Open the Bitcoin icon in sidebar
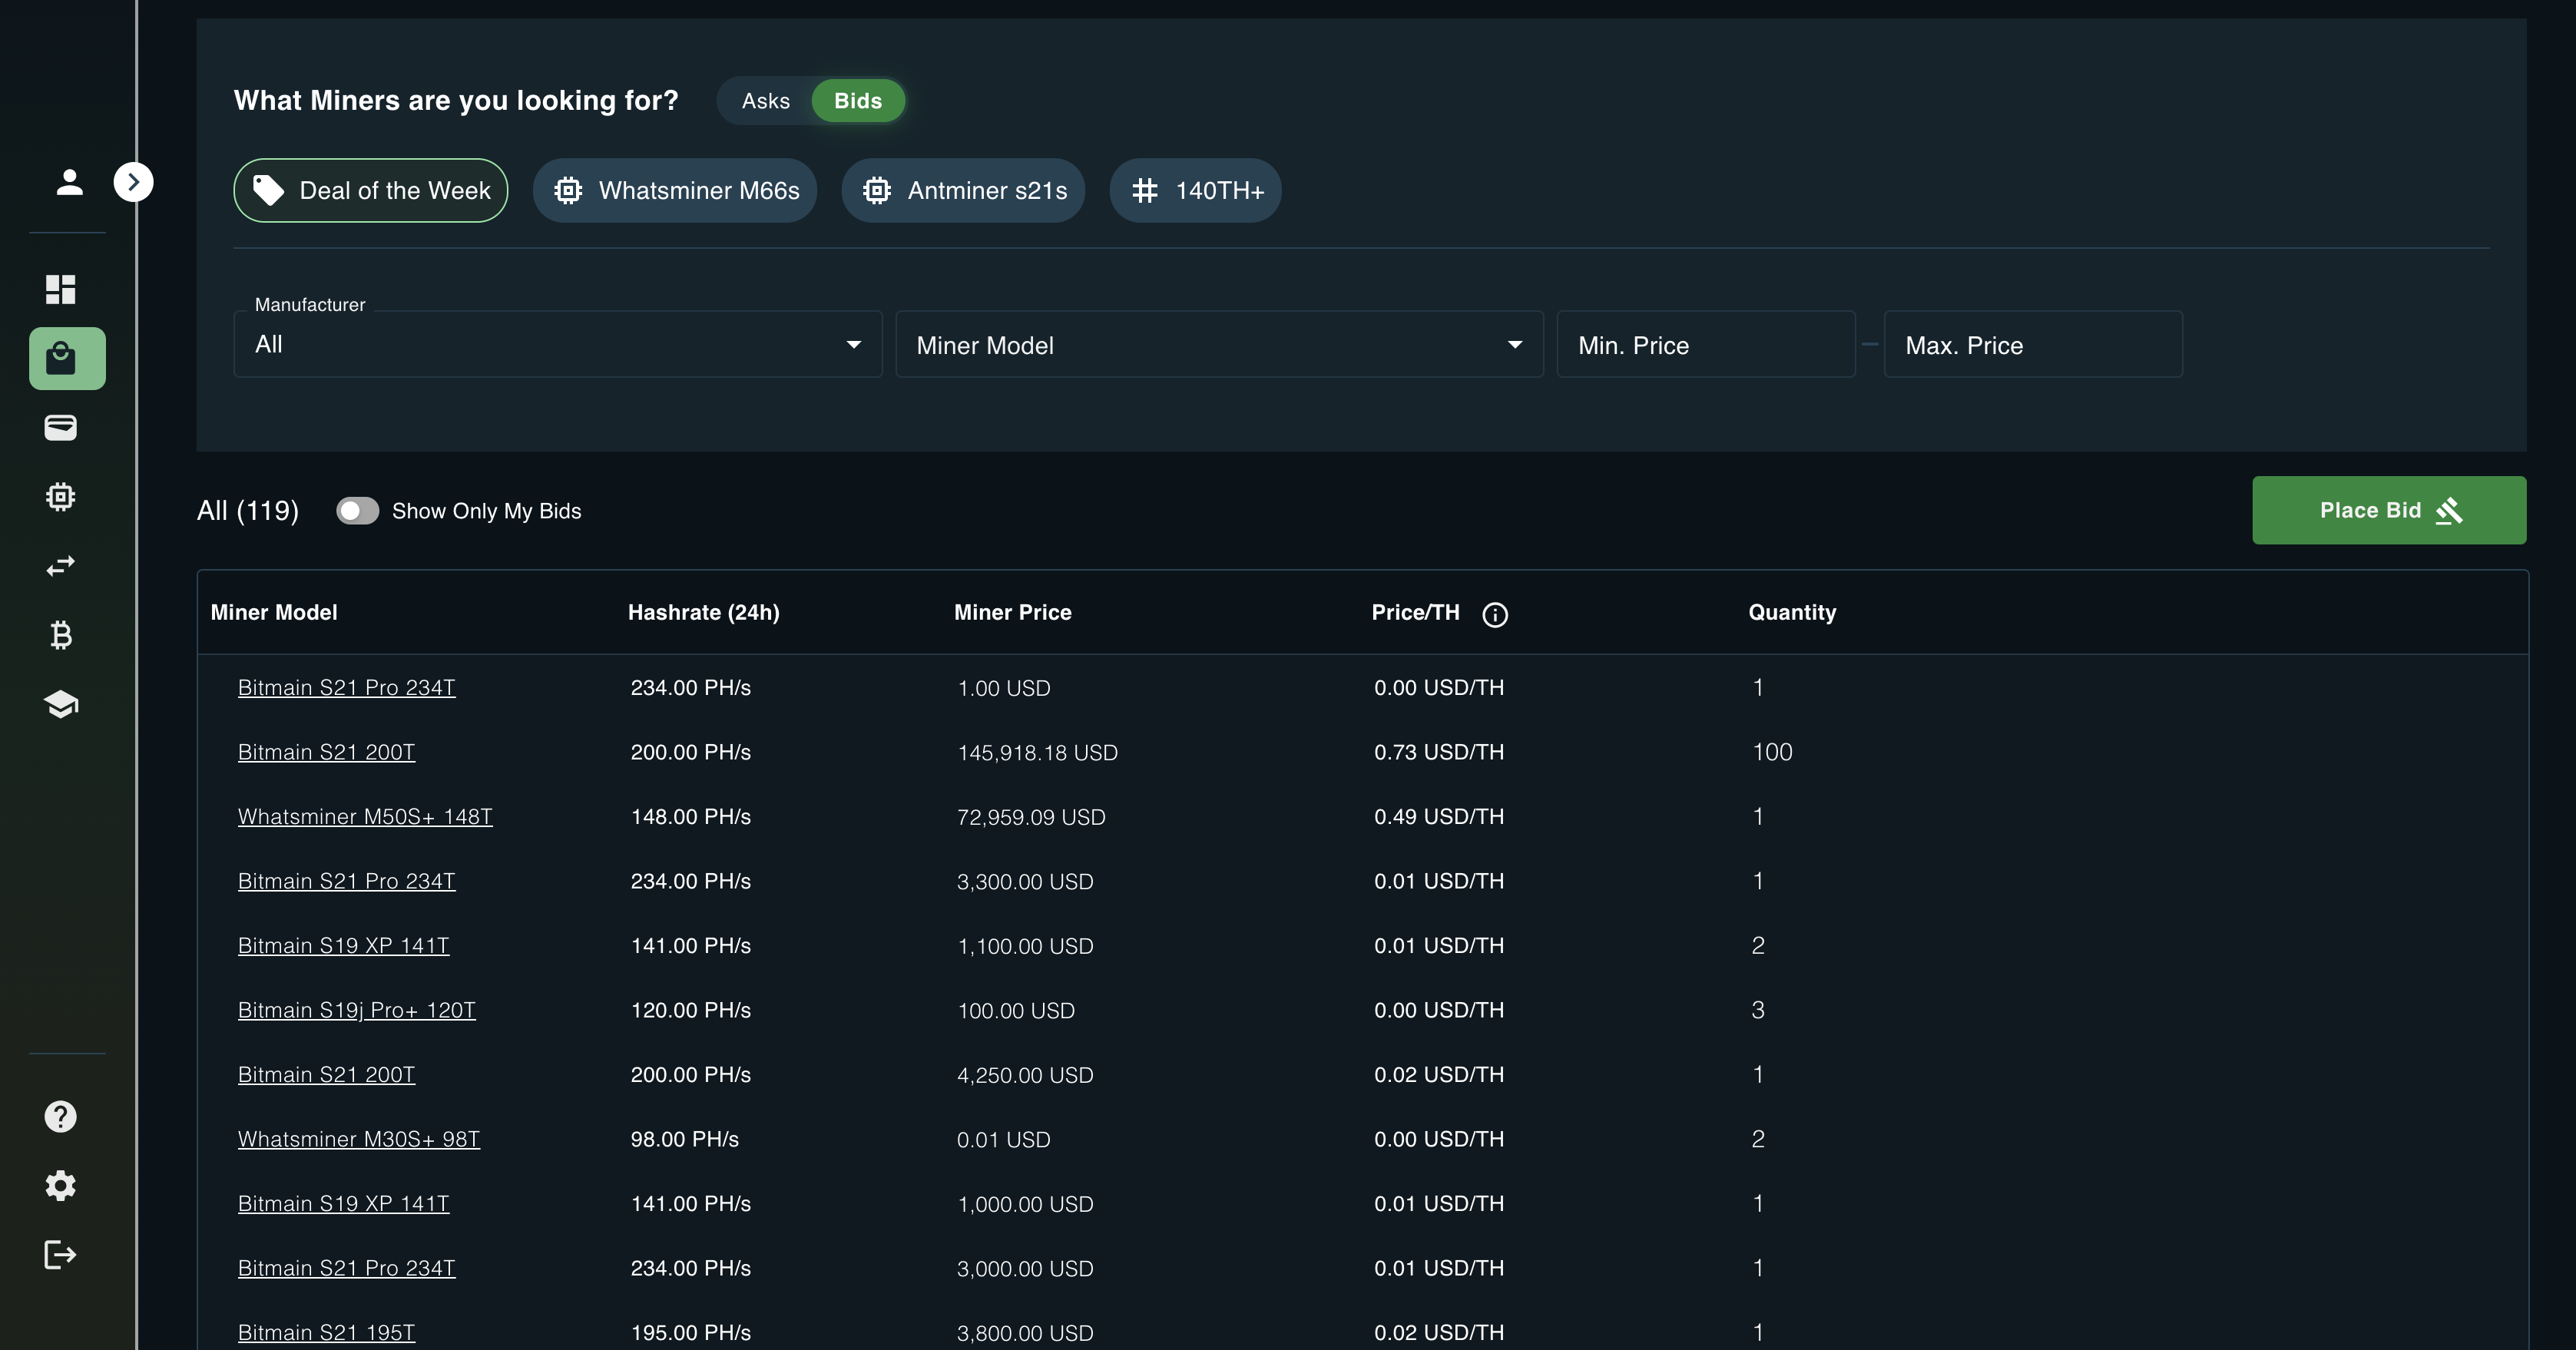This screenshot has width=2576, height=1350. tap(61, 635)
